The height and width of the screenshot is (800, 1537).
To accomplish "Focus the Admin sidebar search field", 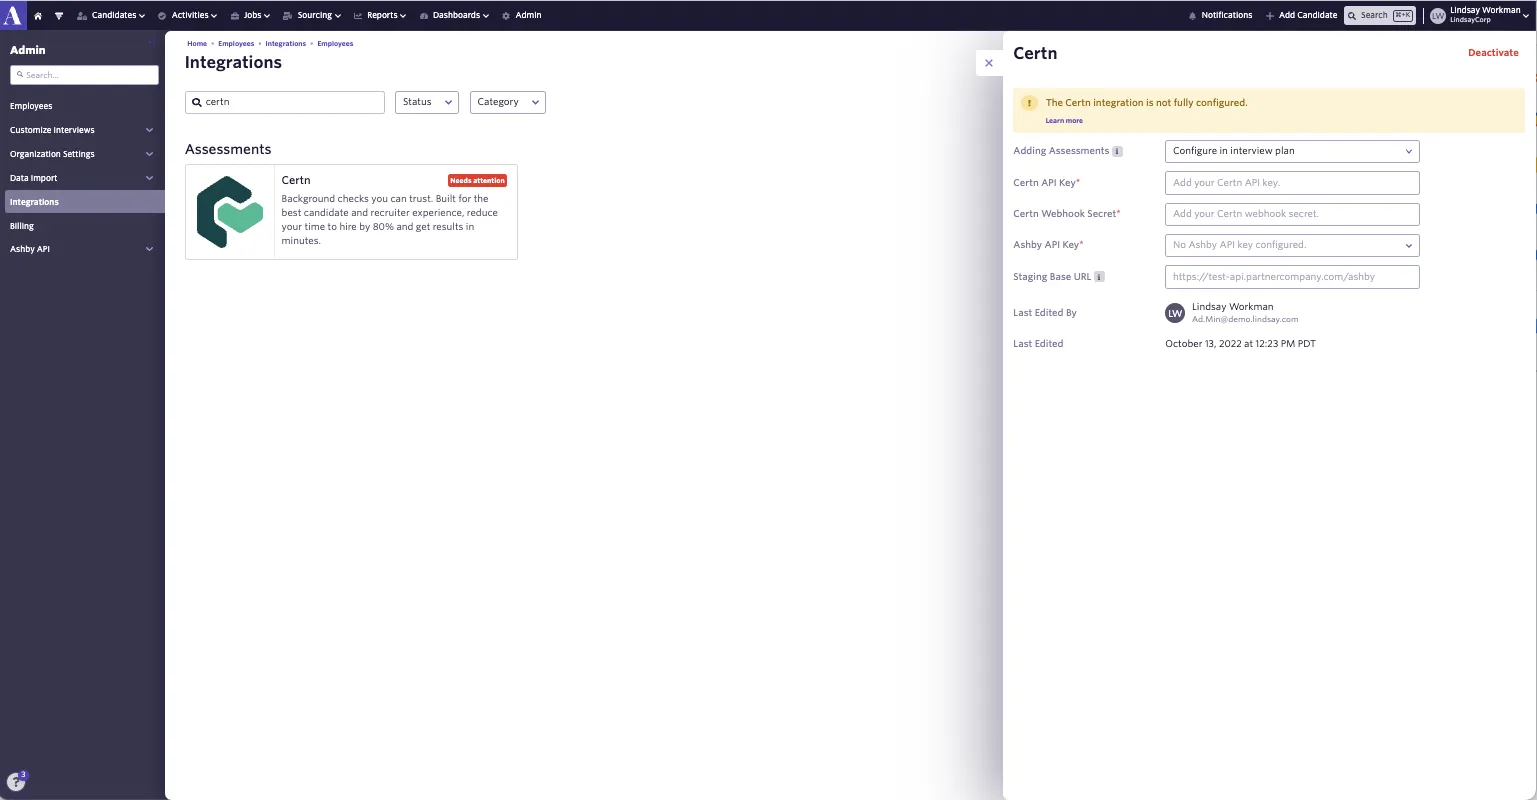I will click(x=84, y=75).
